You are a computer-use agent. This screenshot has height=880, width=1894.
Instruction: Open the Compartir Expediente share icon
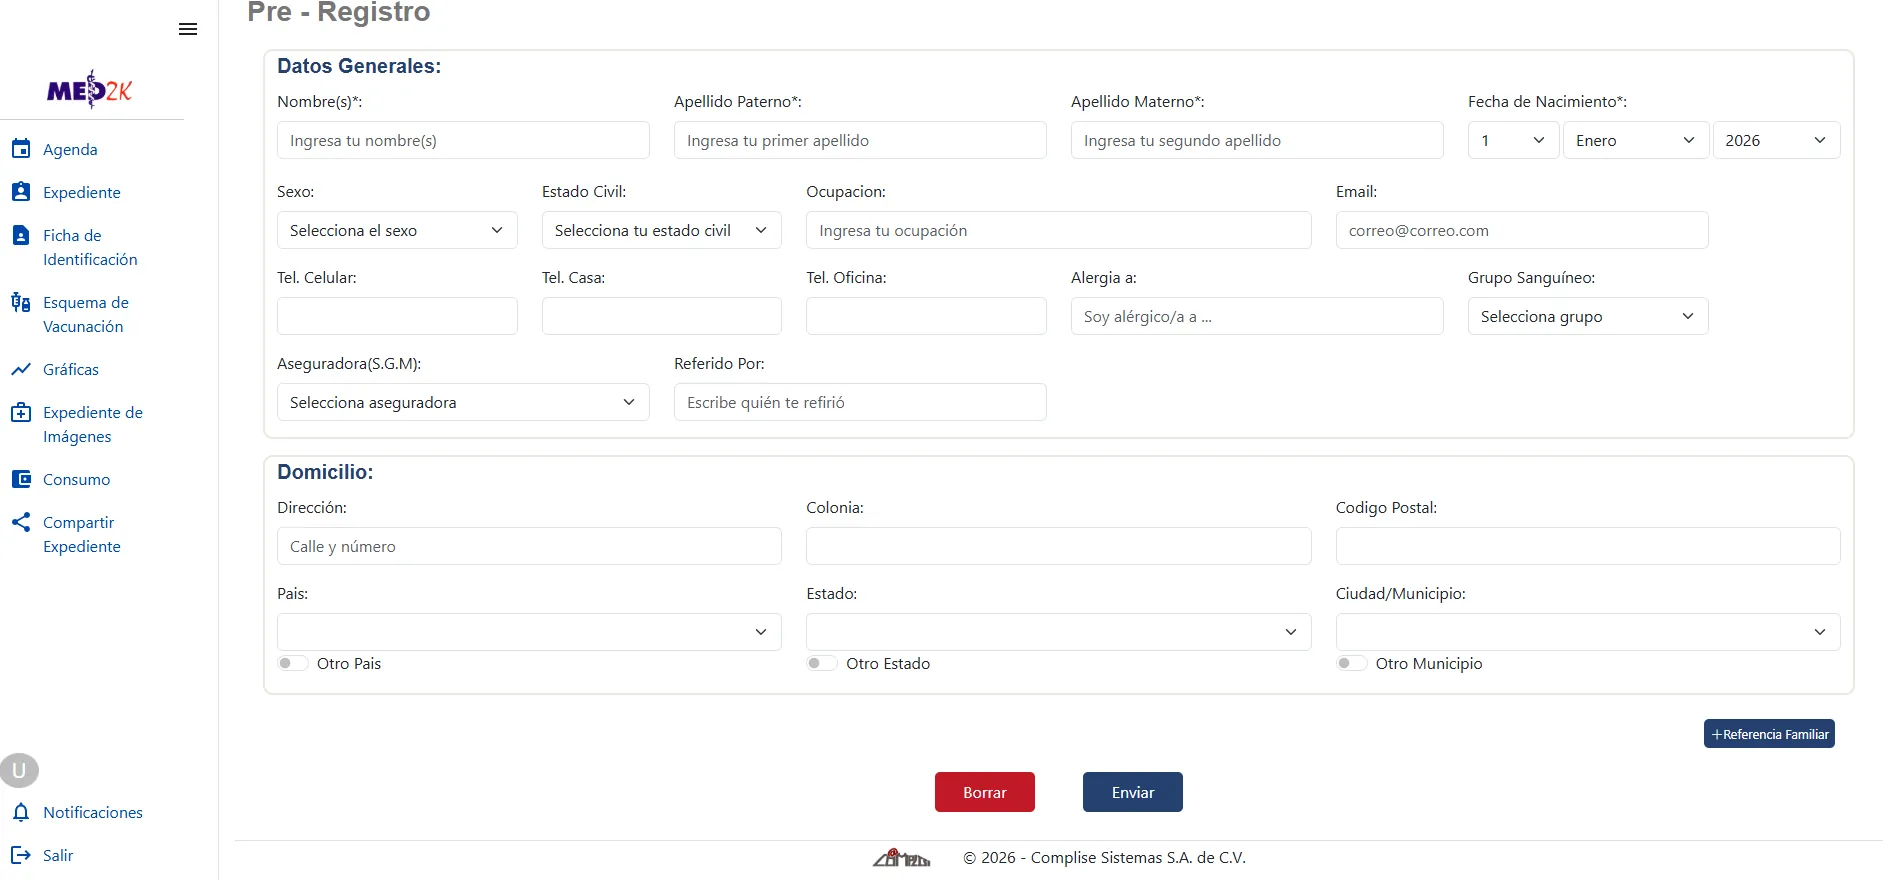pos(21,522)
